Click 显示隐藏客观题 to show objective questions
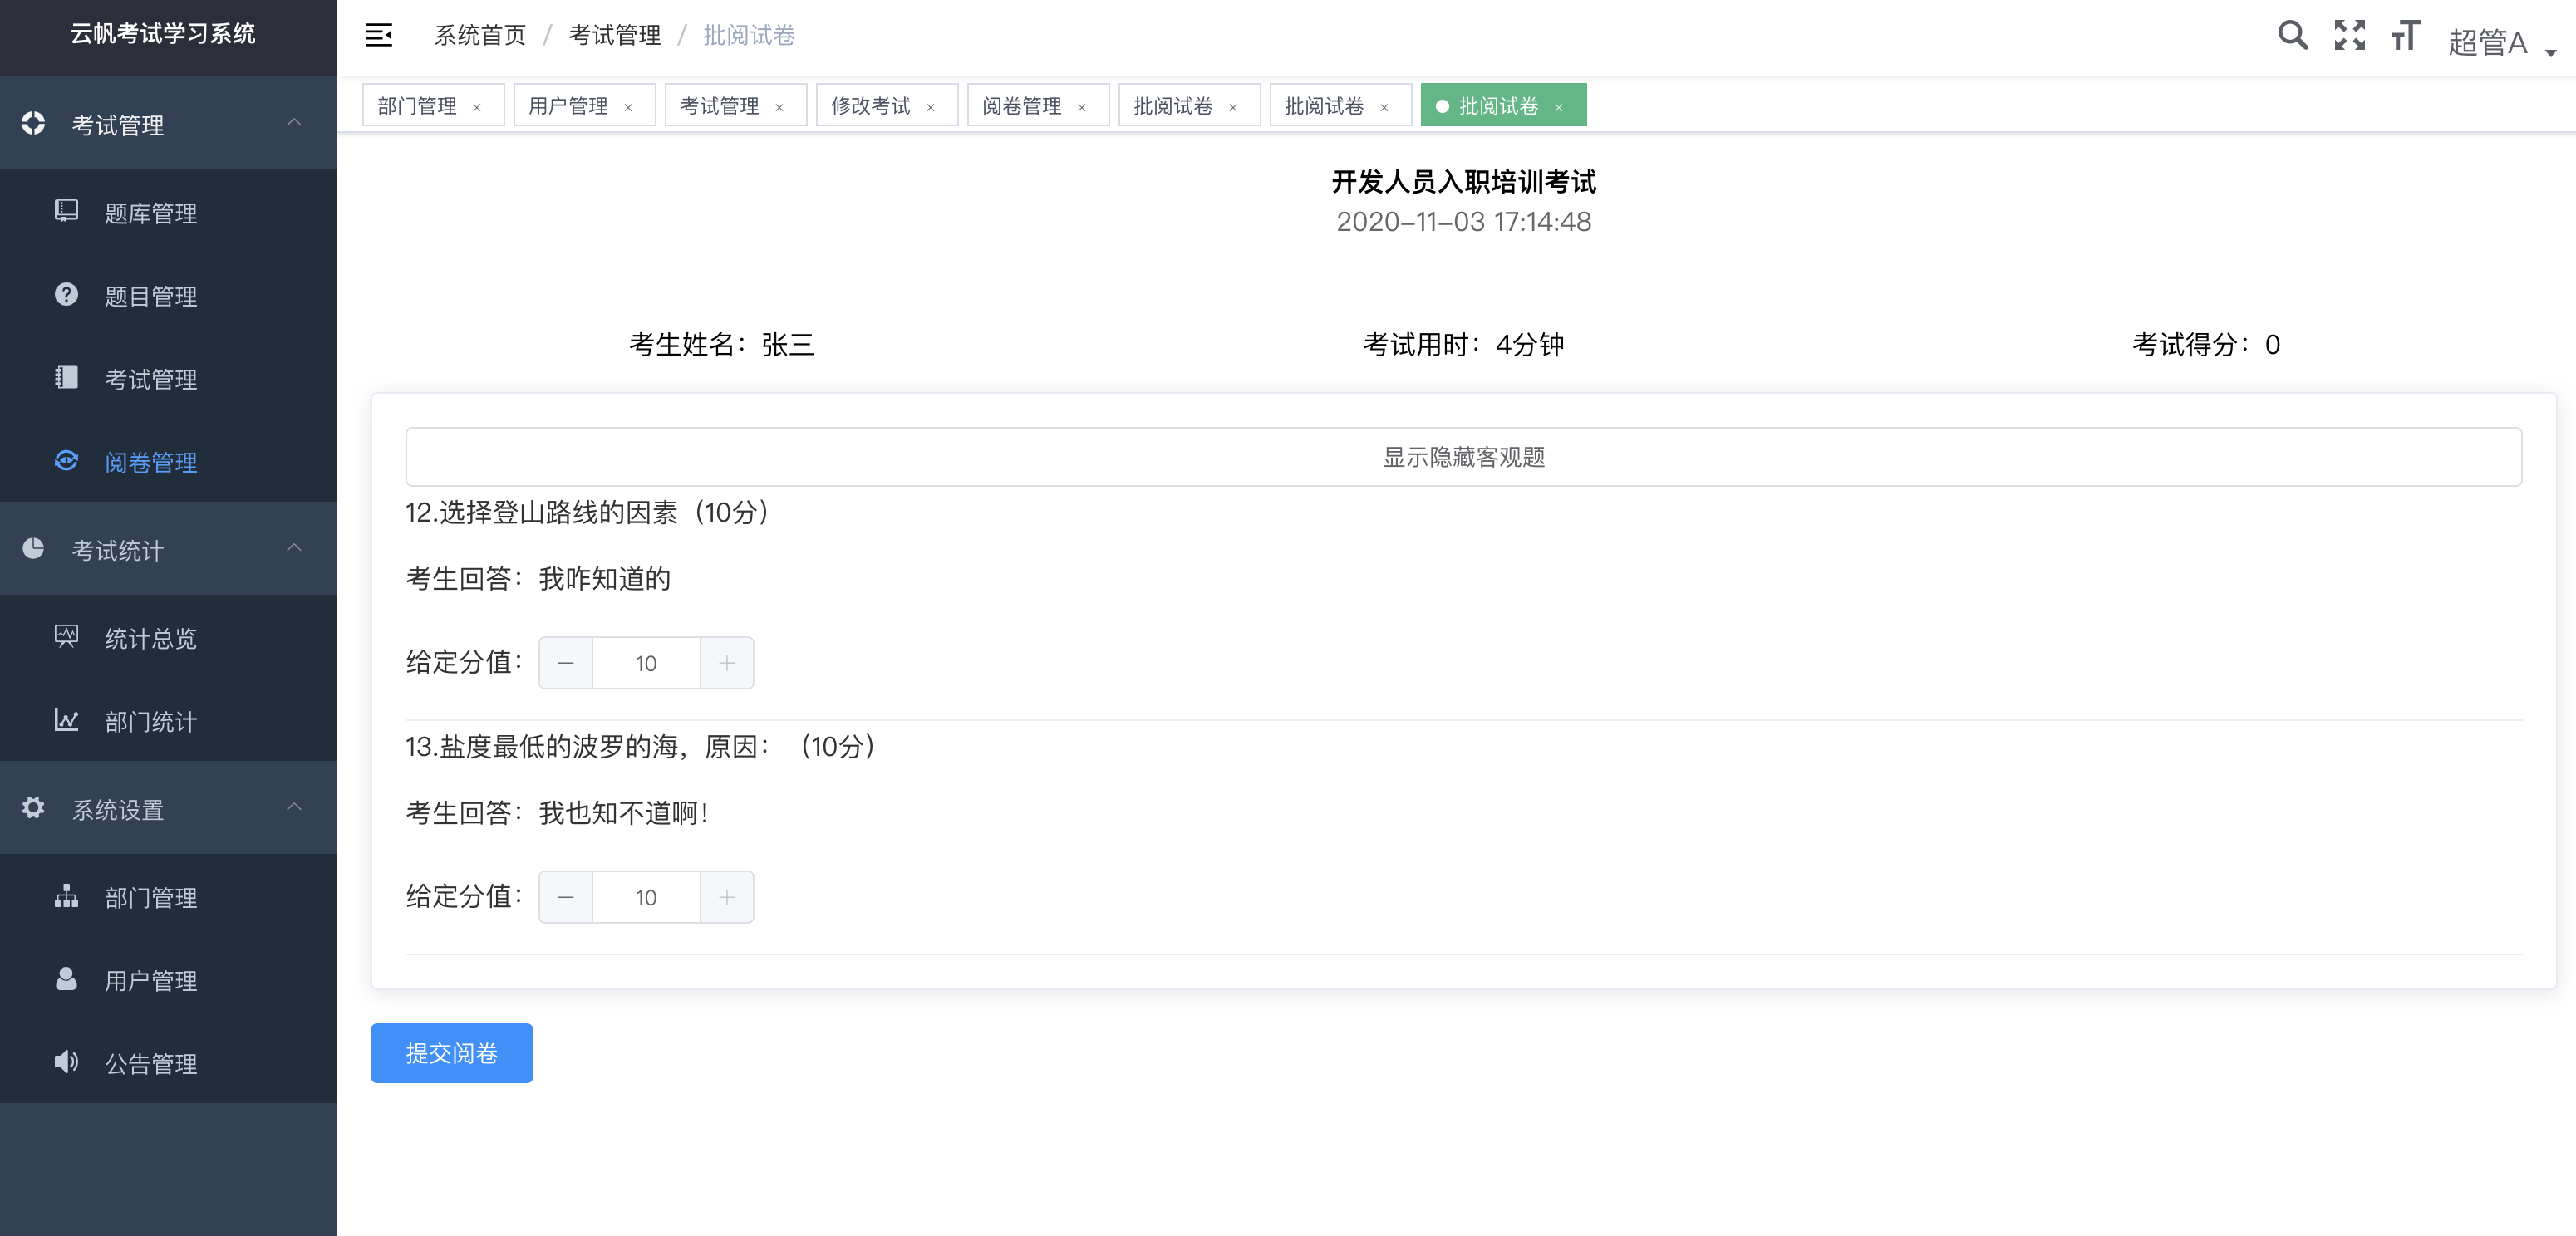Image resolution: width=2576 pixels, height=1236 pixels. 1464,457
